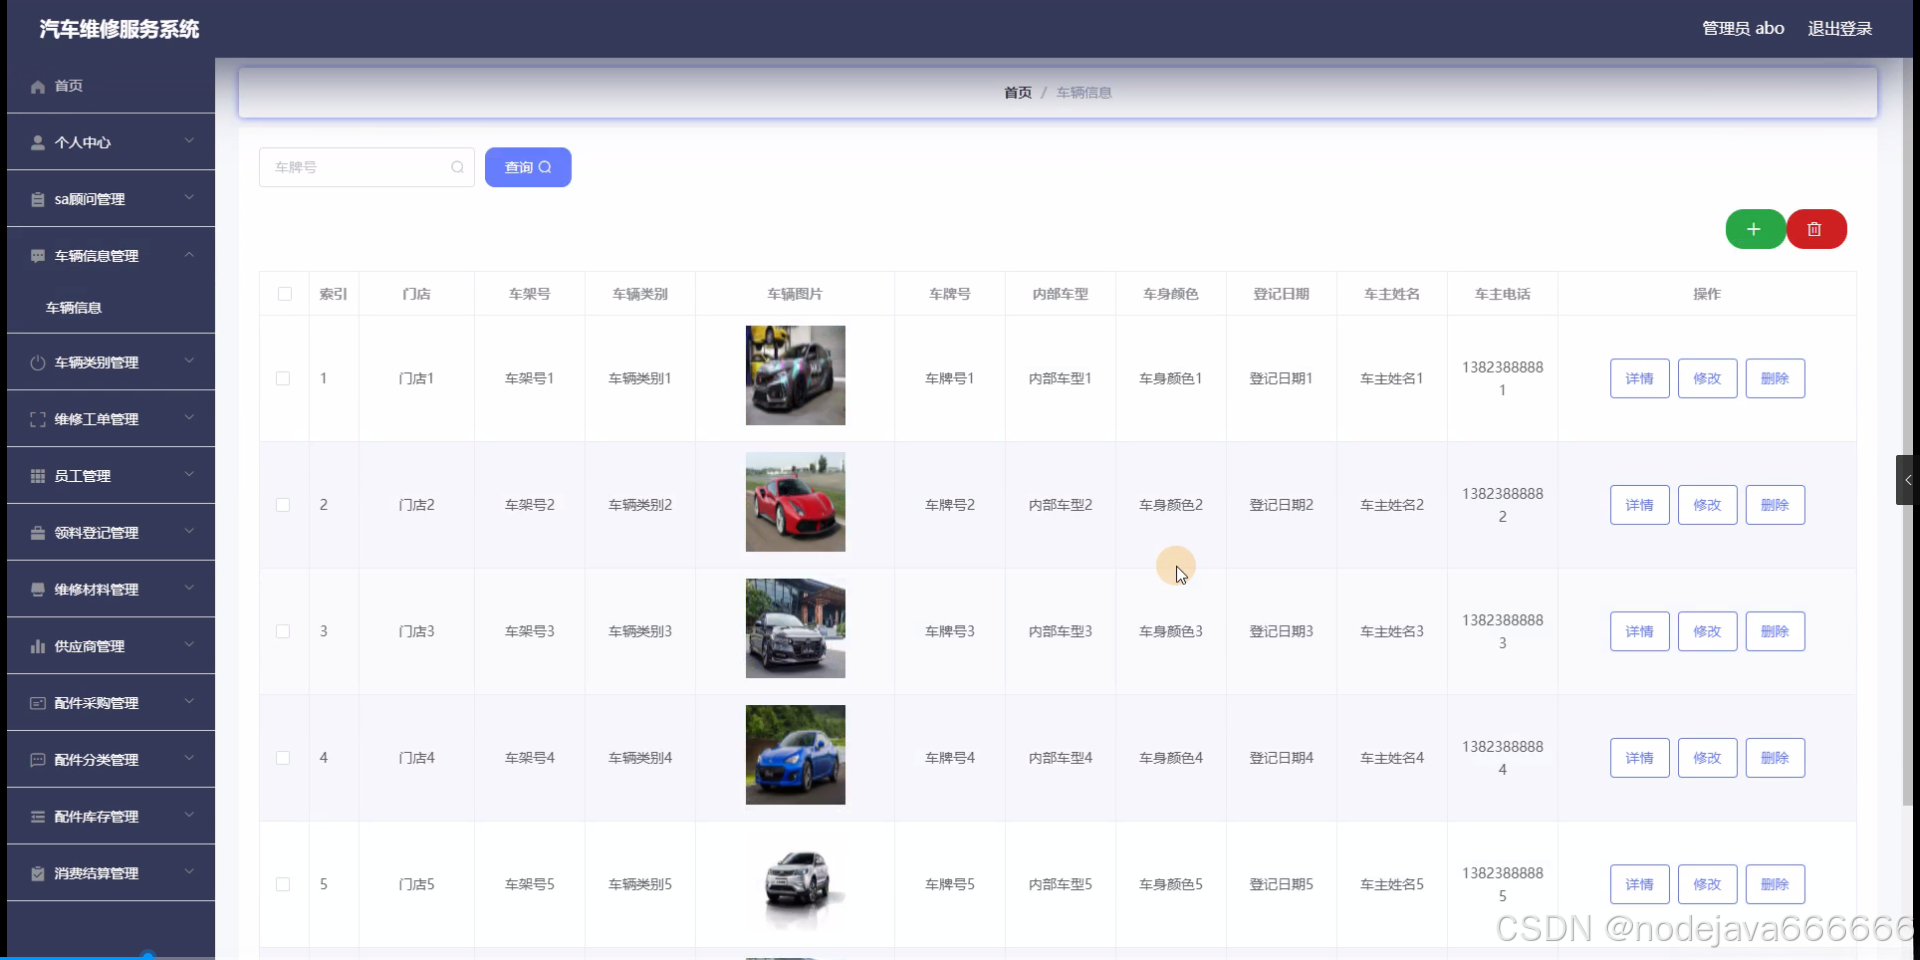
Task: Click 退出登录 to log out
Action: click(x=1840, y=28)
